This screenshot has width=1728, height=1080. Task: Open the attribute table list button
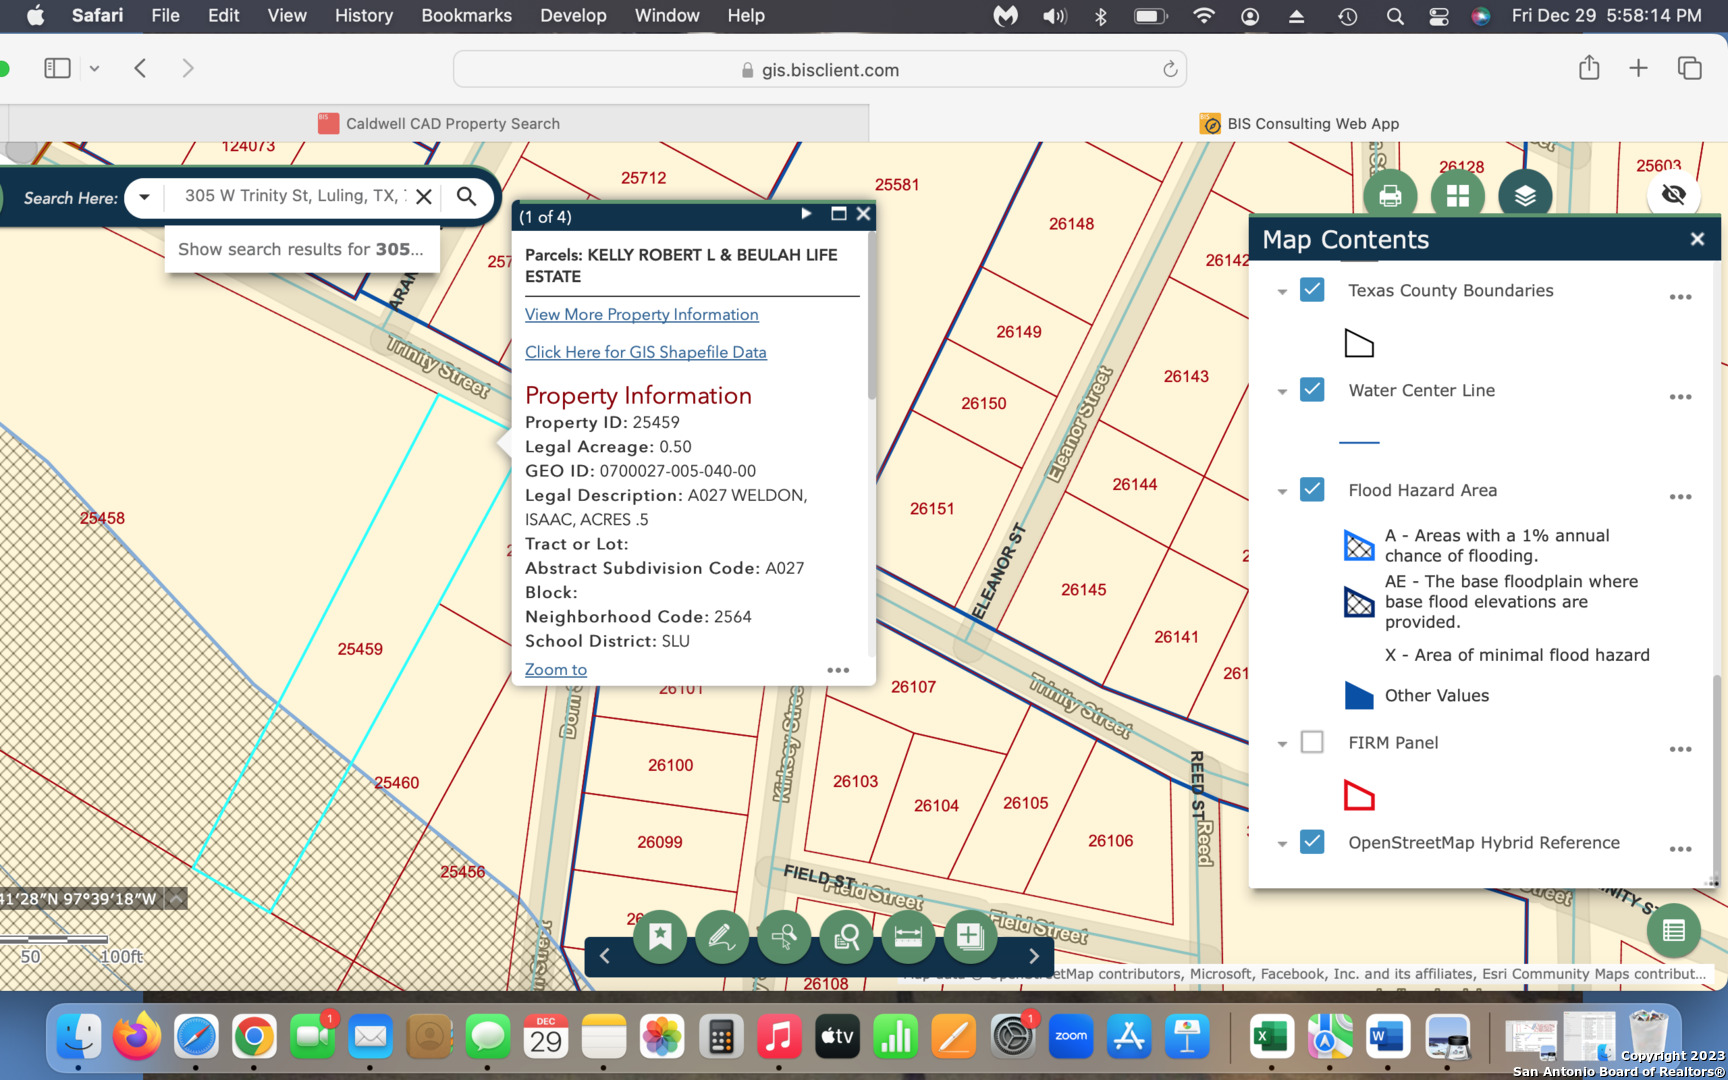pos(1673,931)
